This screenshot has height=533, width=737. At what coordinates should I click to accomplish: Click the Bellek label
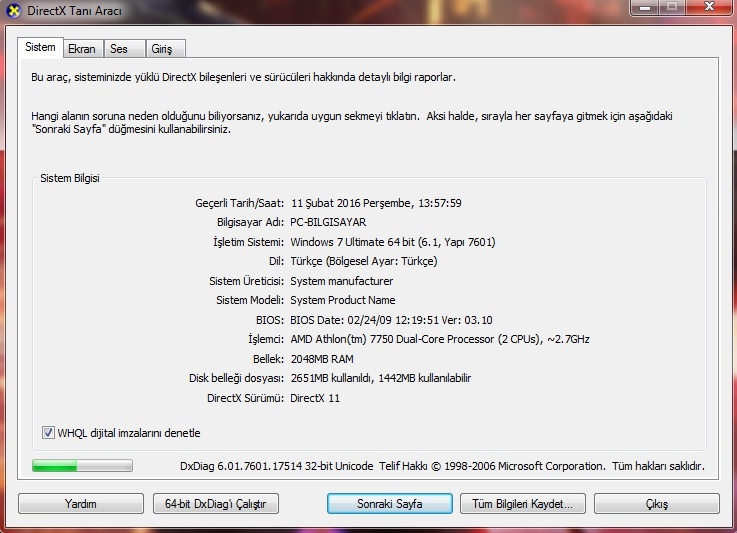click(268, 359)
